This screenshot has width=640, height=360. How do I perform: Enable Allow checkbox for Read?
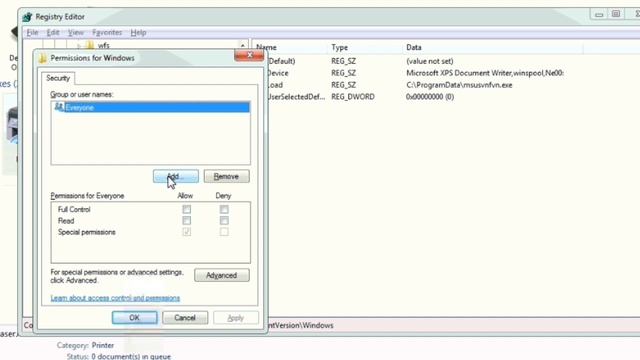tap(187, 221)
